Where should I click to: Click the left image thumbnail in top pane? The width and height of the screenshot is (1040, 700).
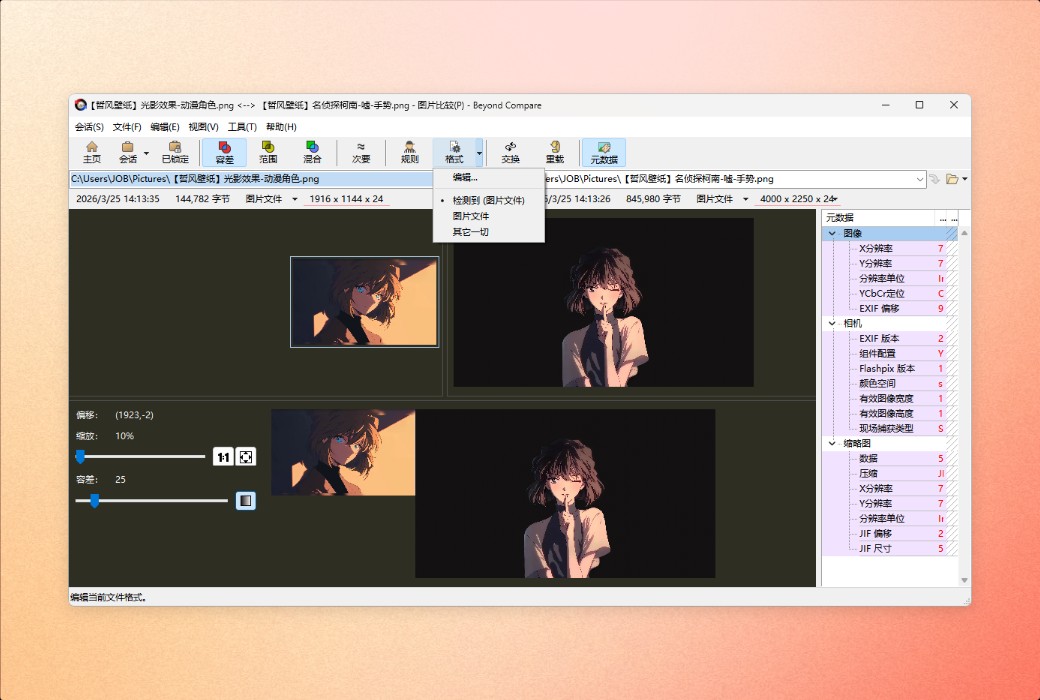point(364,302)
